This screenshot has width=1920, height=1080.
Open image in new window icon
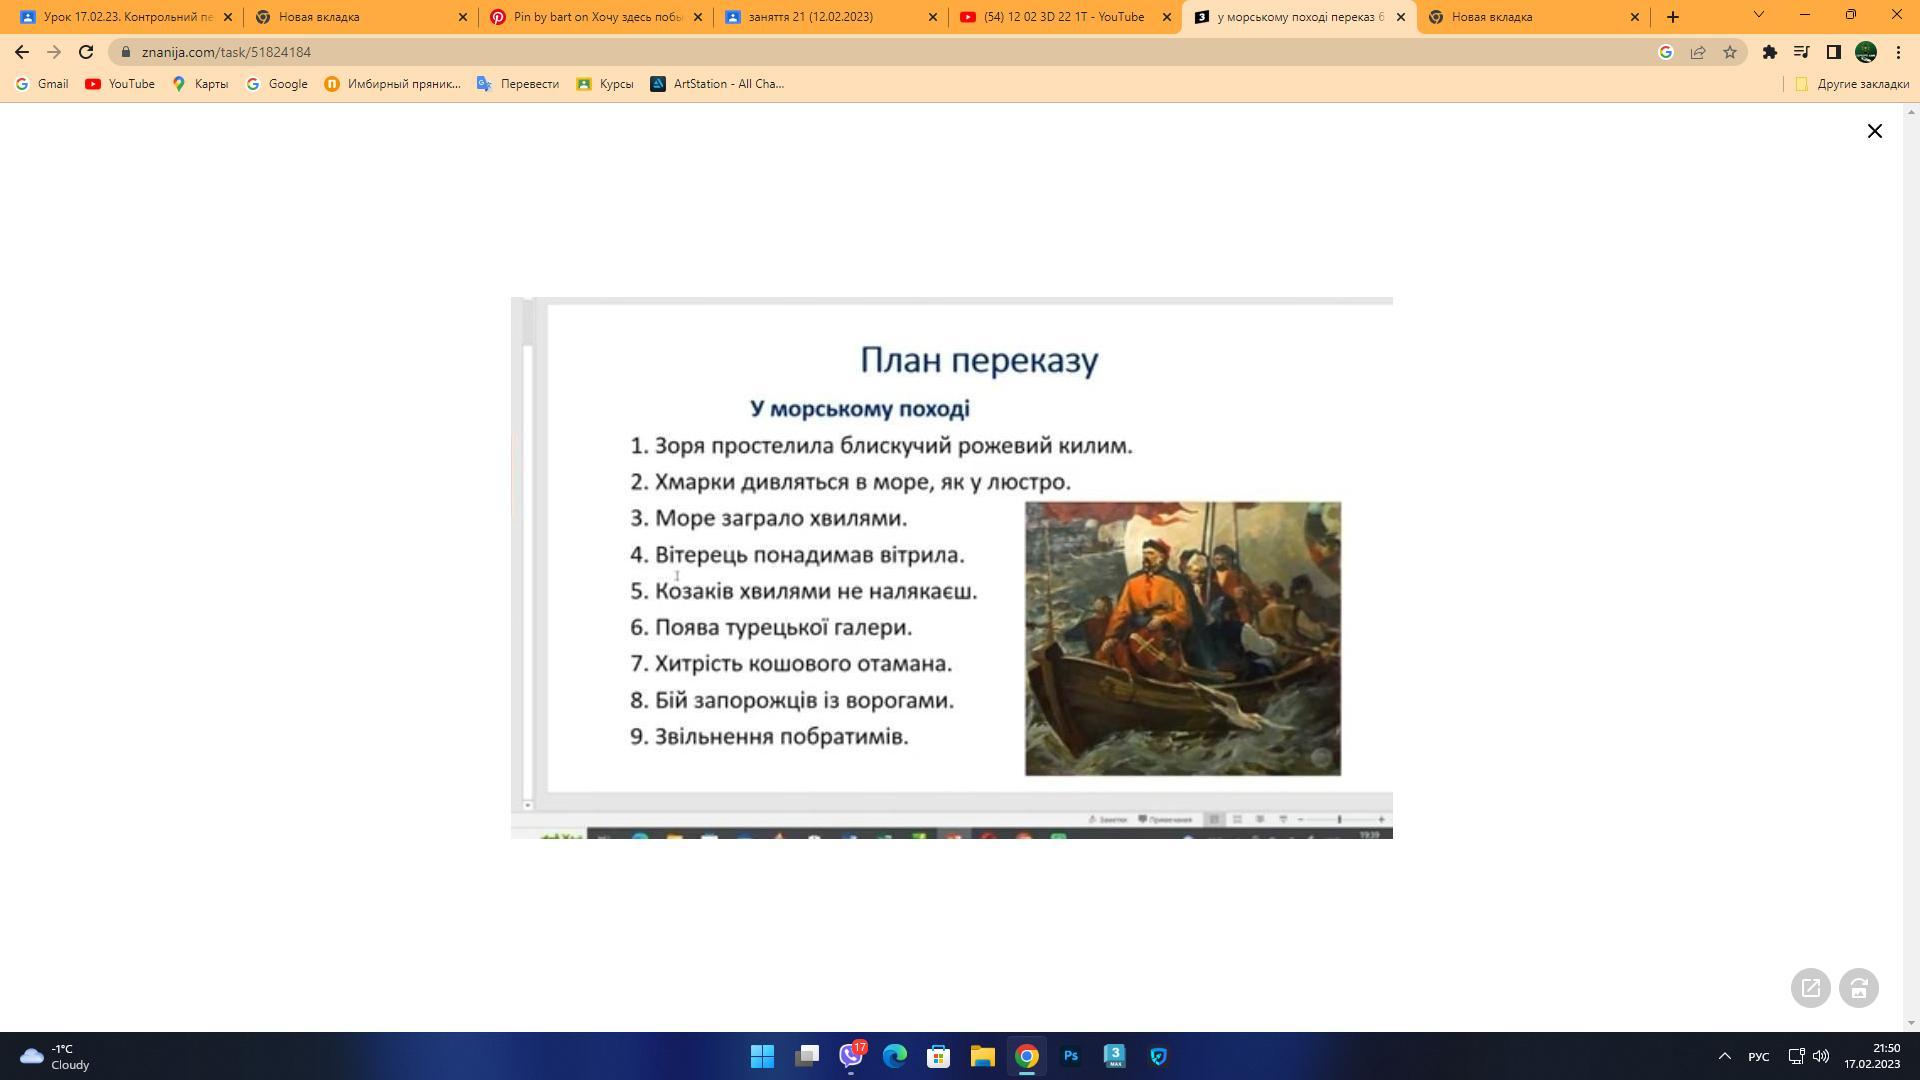[x=1810, y=988]
